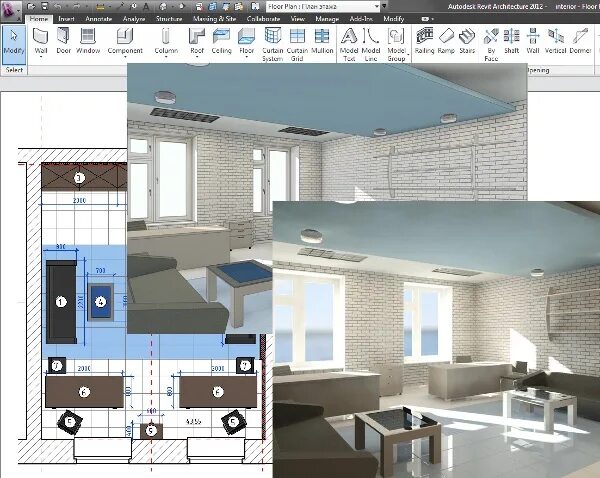The image size is (600, 478).
Task: Click the Text (A) icon in quick access toolbar
Action: pos(146,7)
